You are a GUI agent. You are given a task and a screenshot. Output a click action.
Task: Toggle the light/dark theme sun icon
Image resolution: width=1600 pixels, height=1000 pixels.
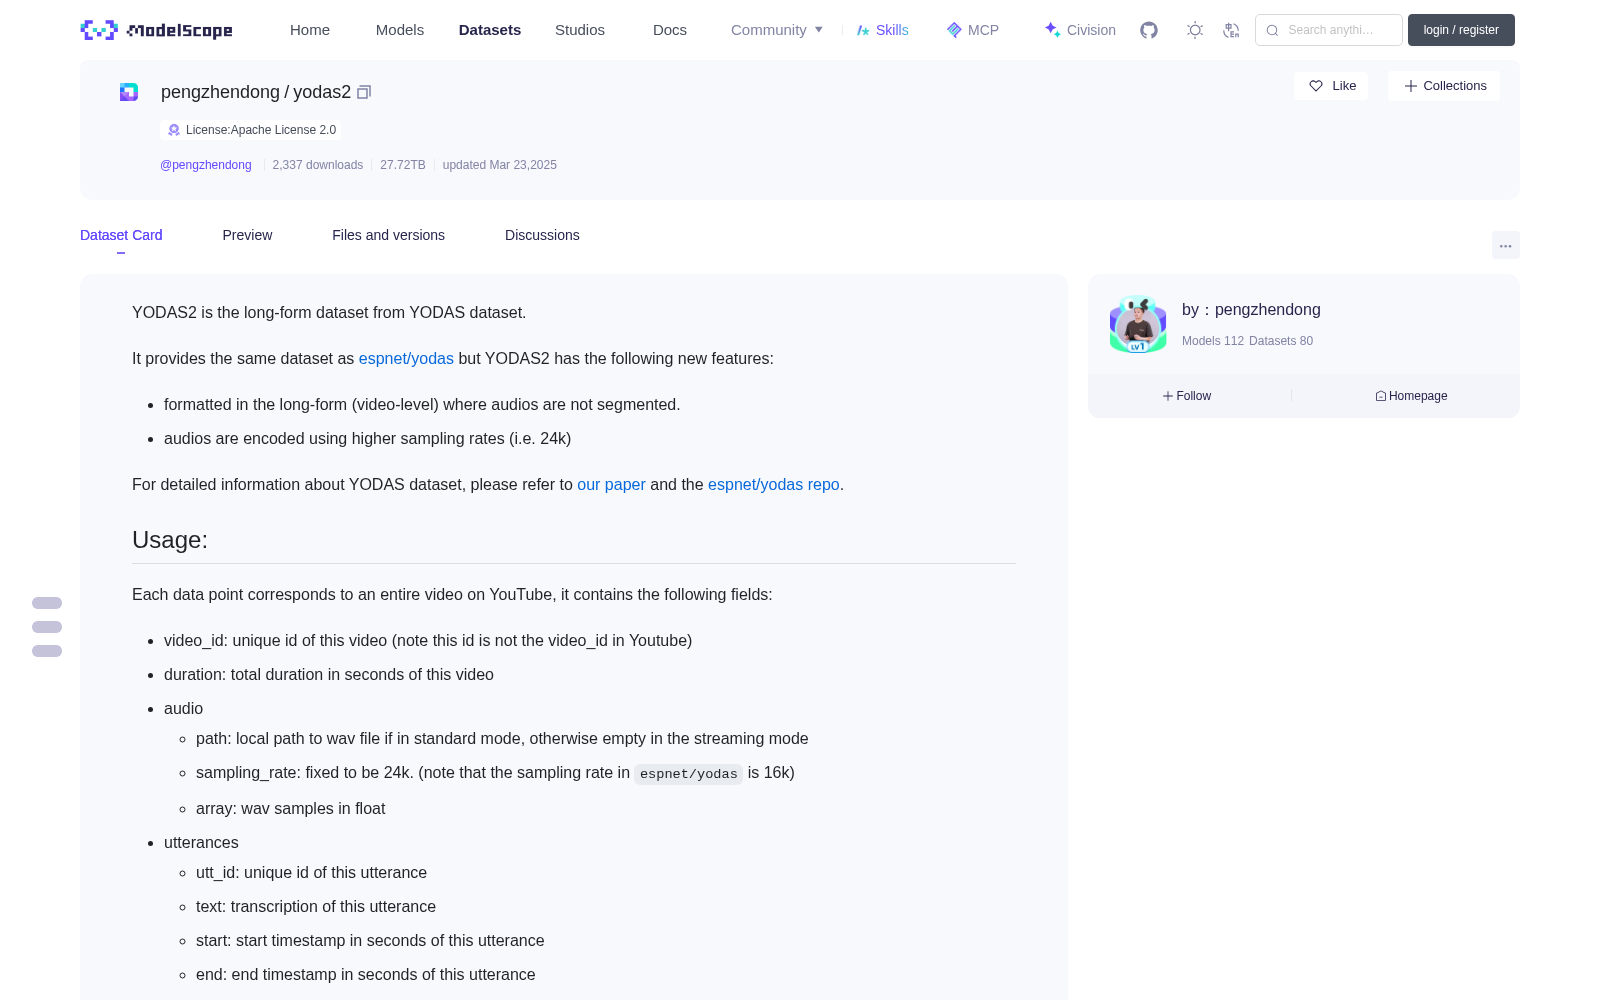click(x=1195, y=30)
